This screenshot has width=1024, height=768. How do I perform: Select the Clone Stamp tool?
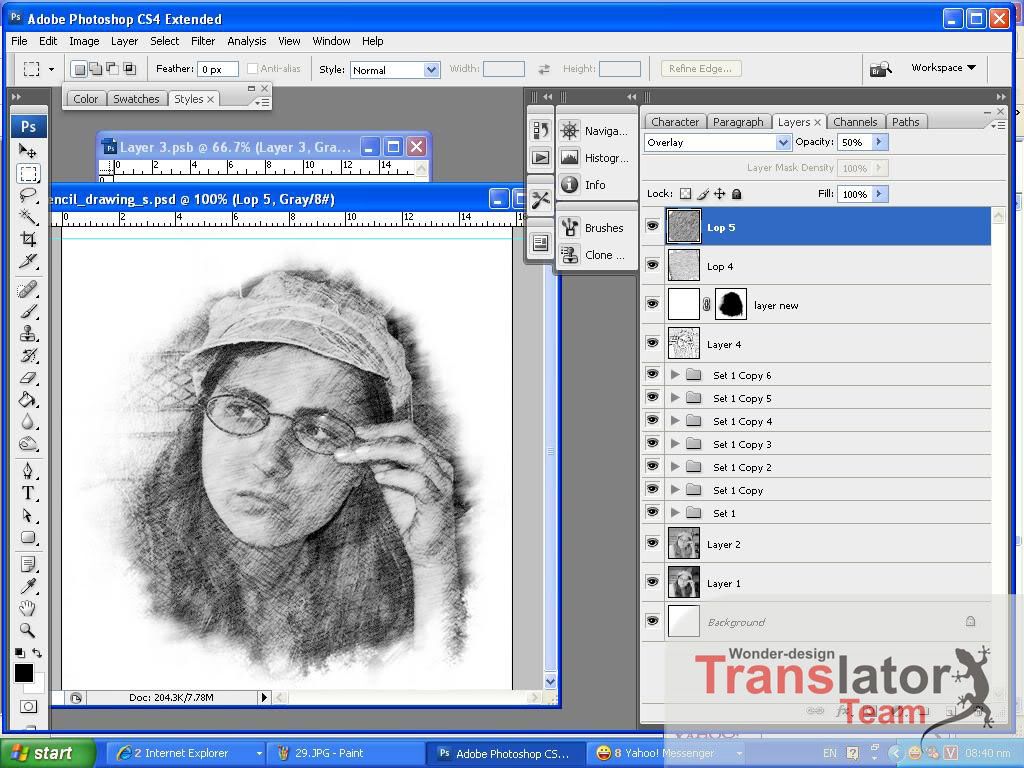coord(28,334)
